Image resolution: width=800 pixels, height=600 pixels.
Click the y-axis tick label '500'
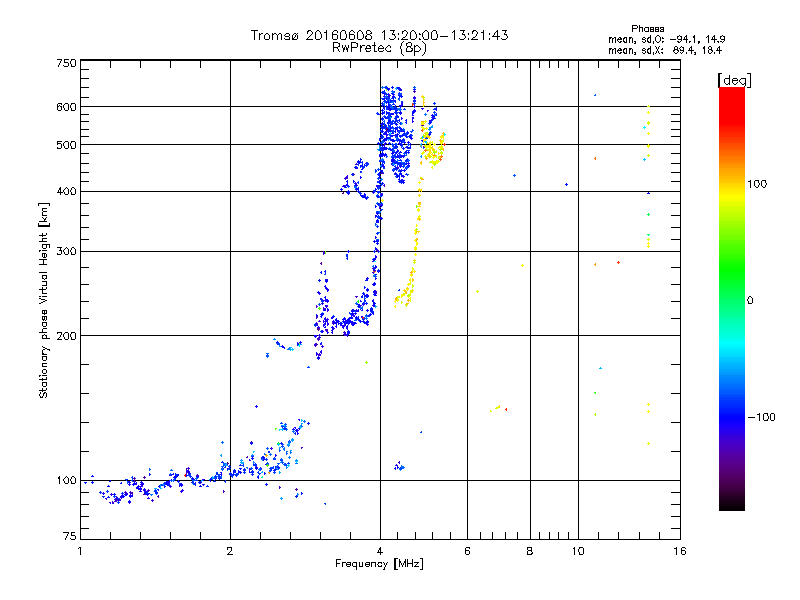click(x=66, y=145)
